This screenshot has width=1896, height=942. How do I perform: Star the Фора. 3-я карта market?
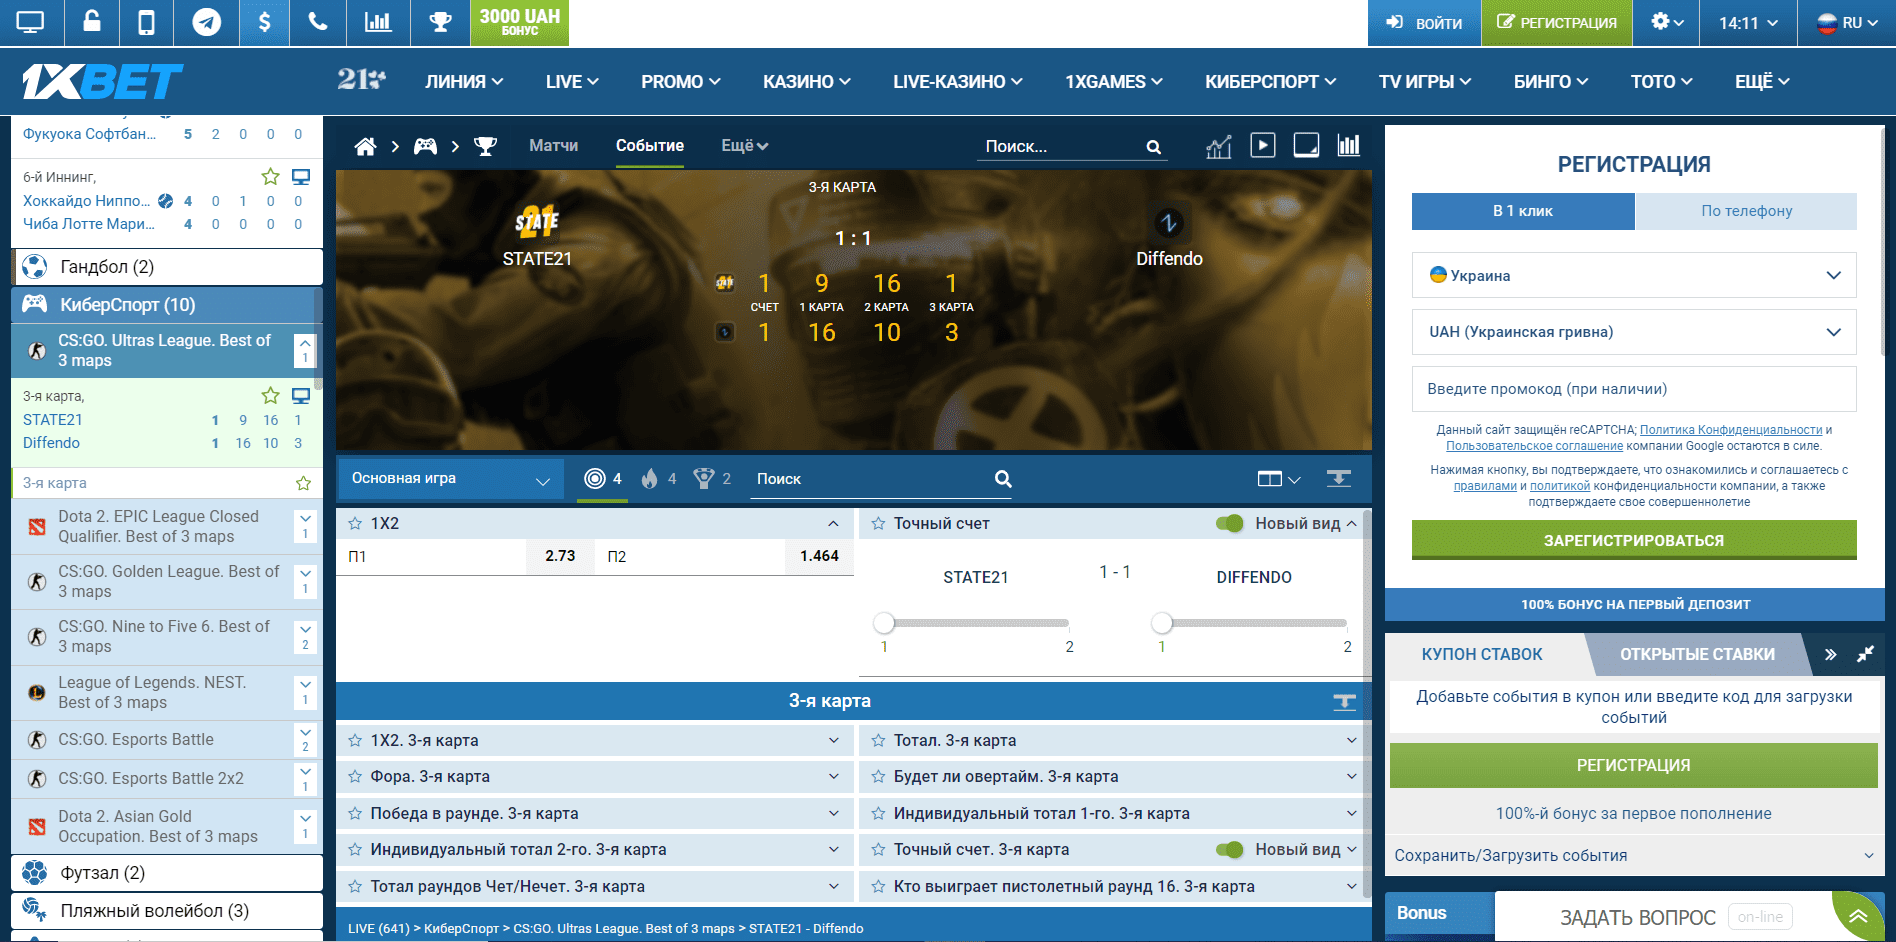tap(355, 776)
